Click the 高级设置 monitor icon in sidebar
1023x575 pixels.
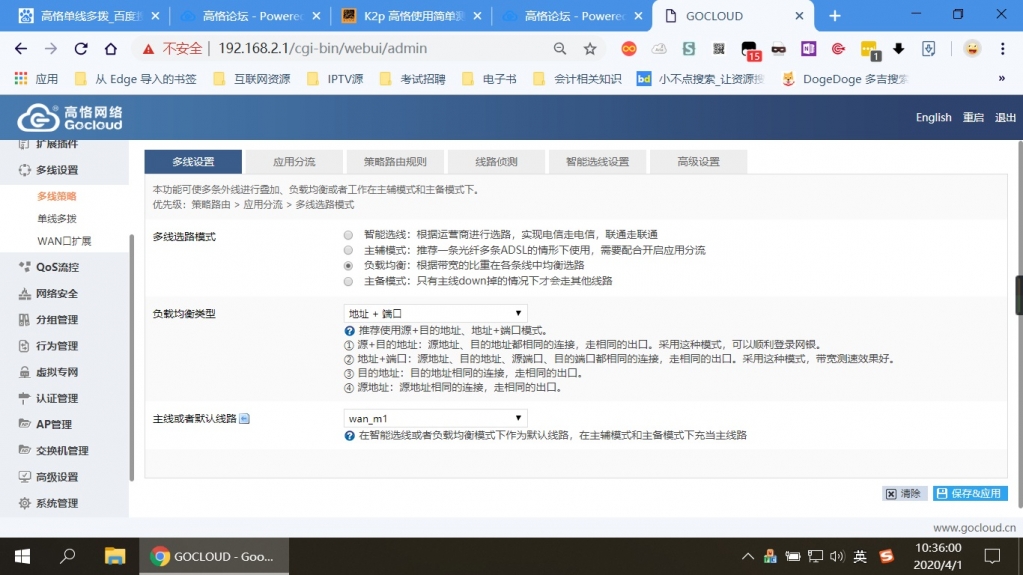click(25, 476)
